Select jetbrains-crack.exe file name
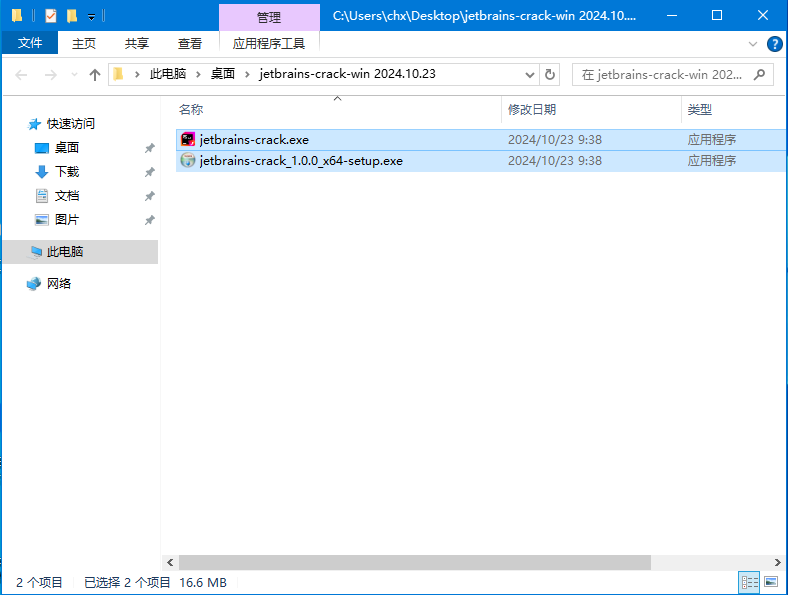This screenshot has height=595, width=788. (x=254, y=140)
